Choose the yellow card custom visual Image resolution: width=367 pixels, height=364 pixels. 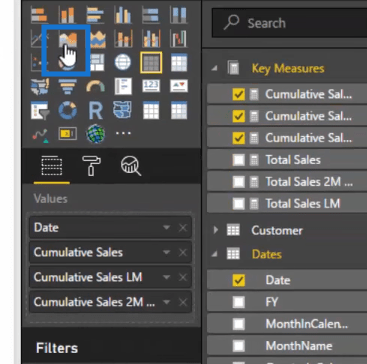pyautogui.click(x=68, y=134)
